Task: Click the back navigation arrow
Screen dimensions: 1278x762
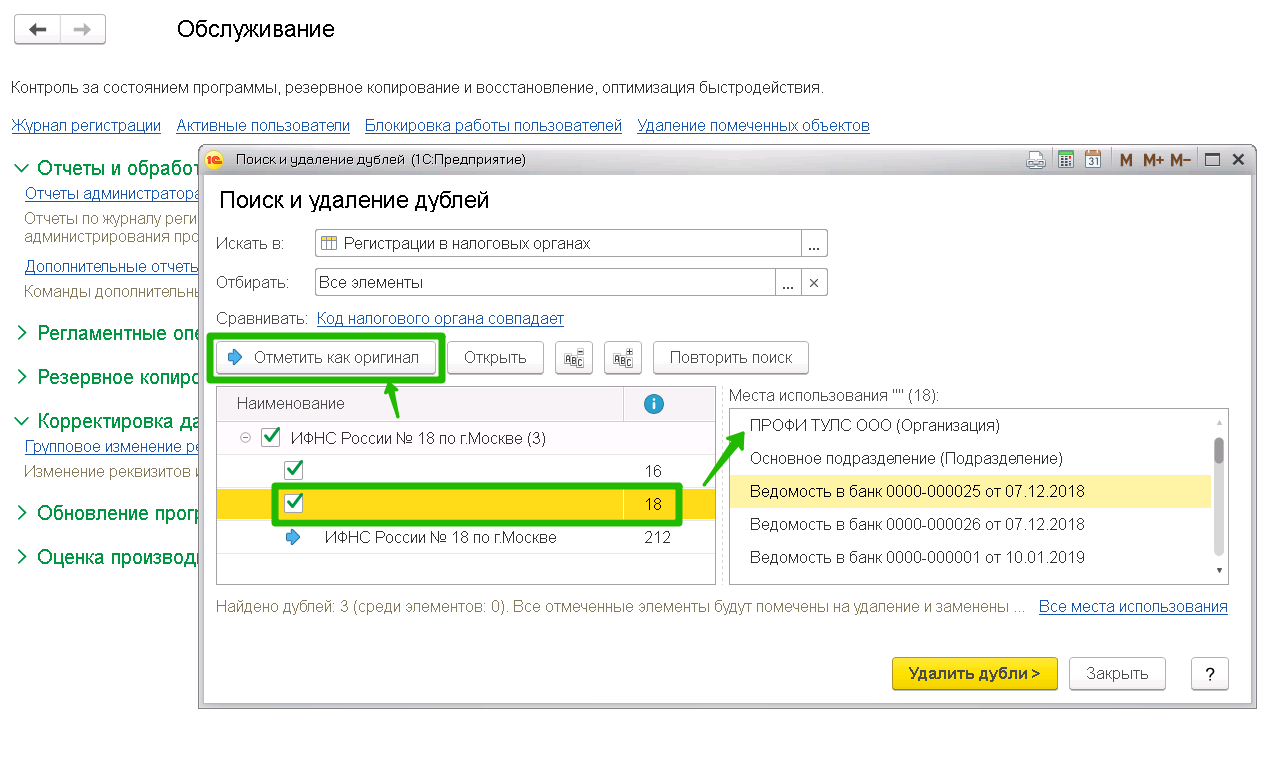Action: coord(38,30)
